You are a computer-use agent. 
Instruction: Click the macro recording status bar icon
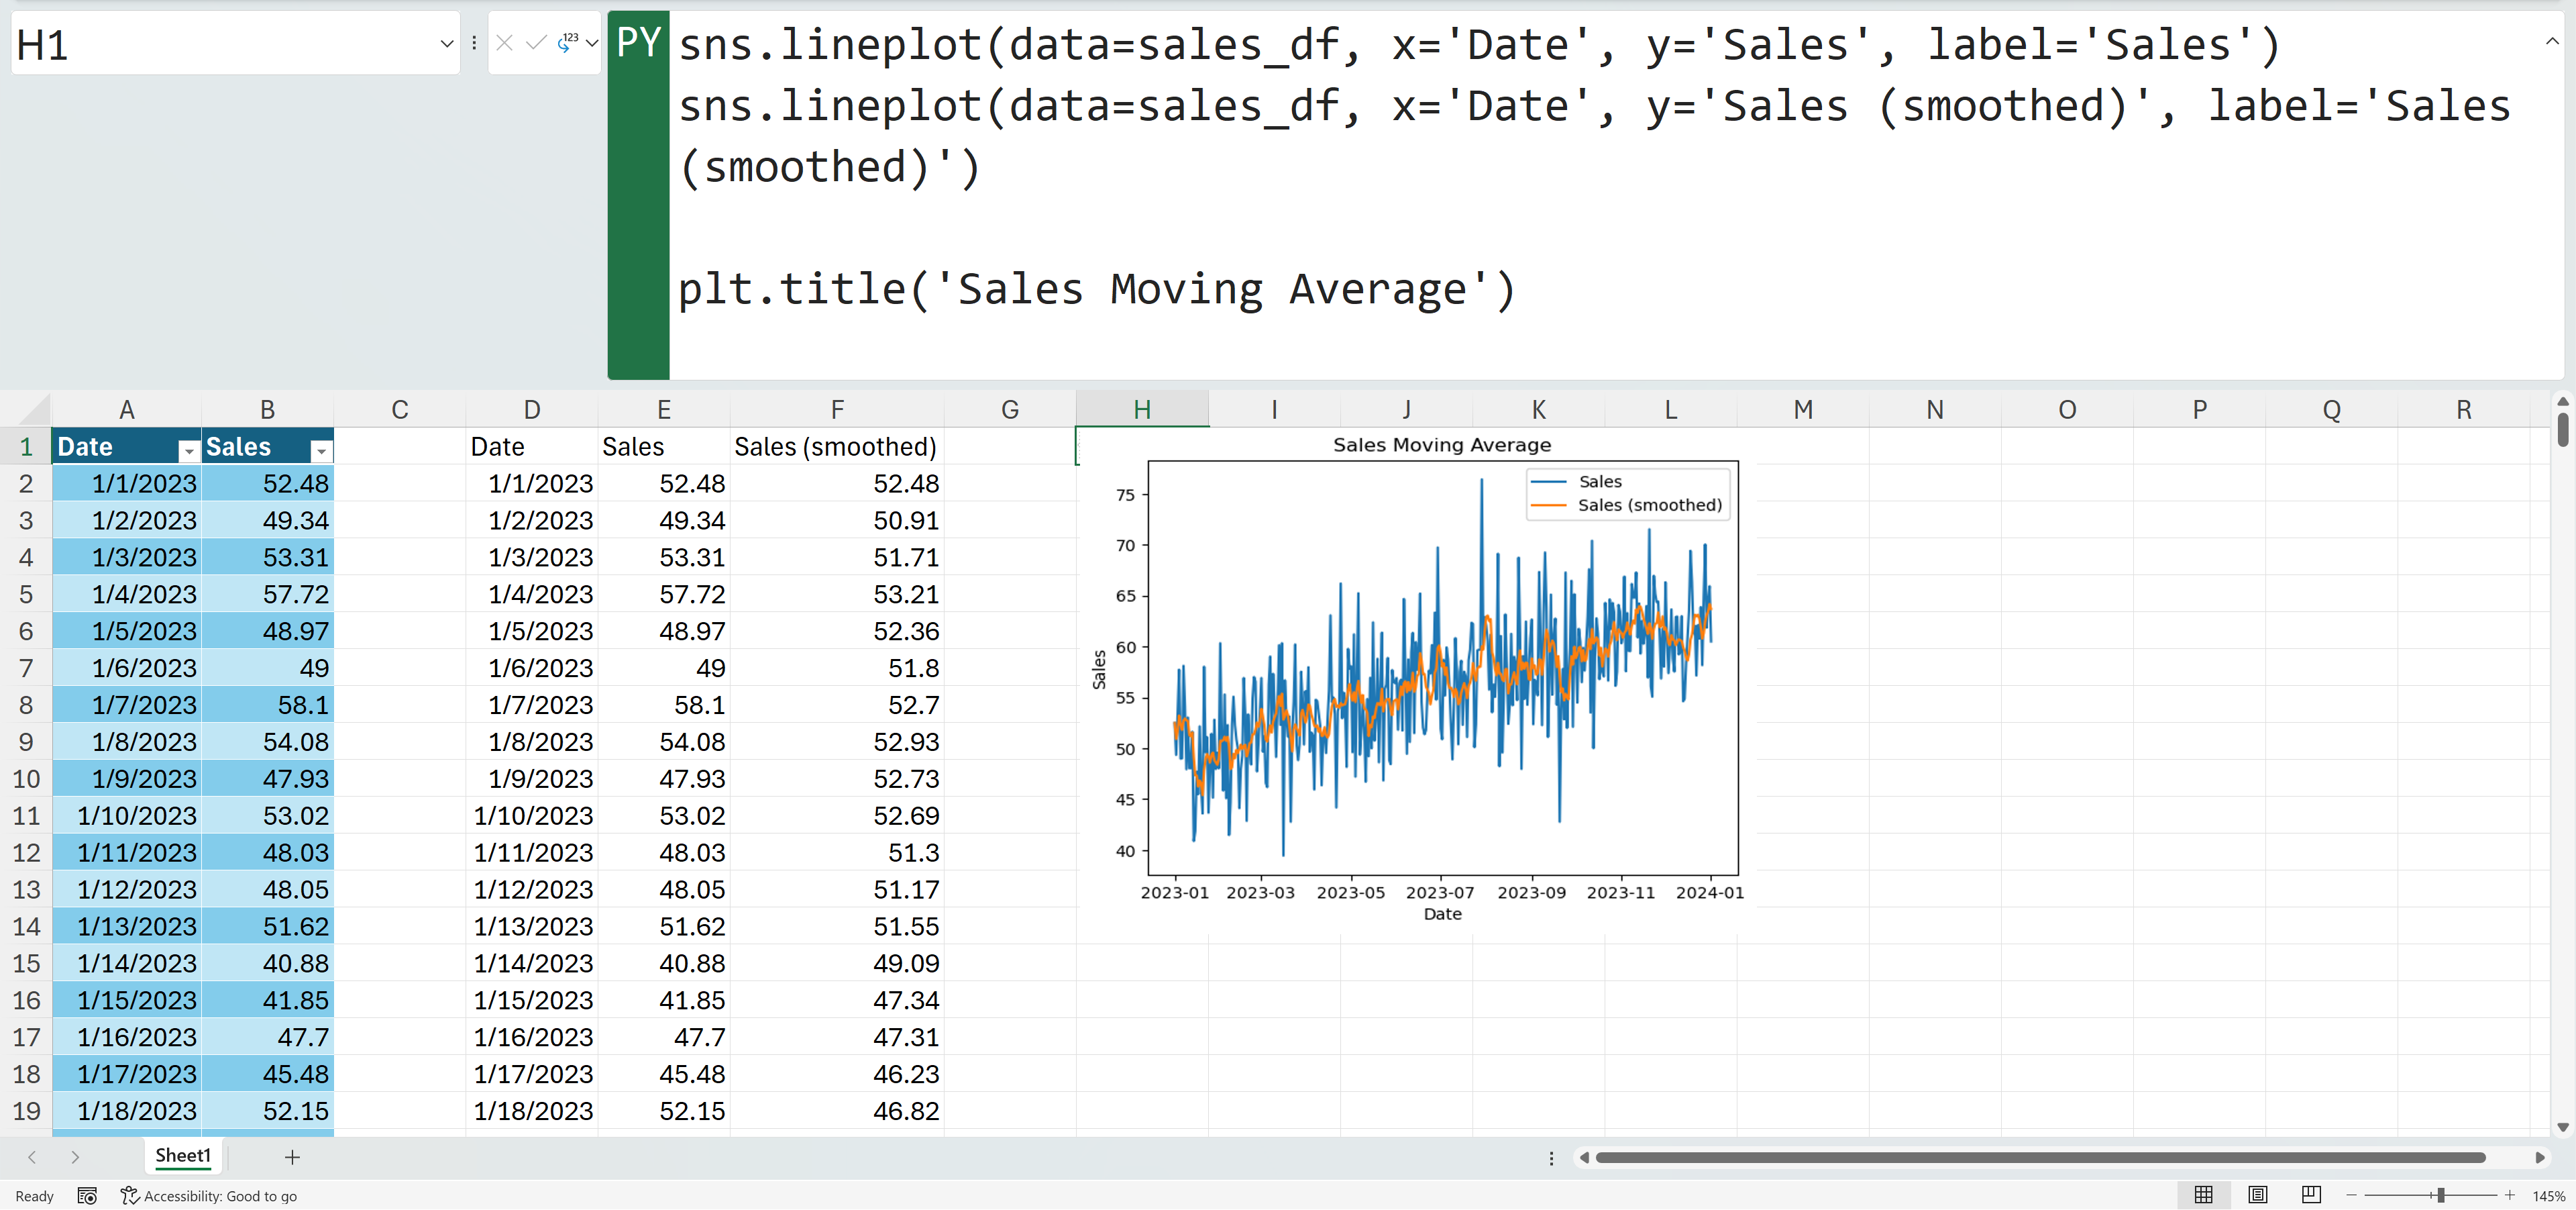(x=87, y=1196)
